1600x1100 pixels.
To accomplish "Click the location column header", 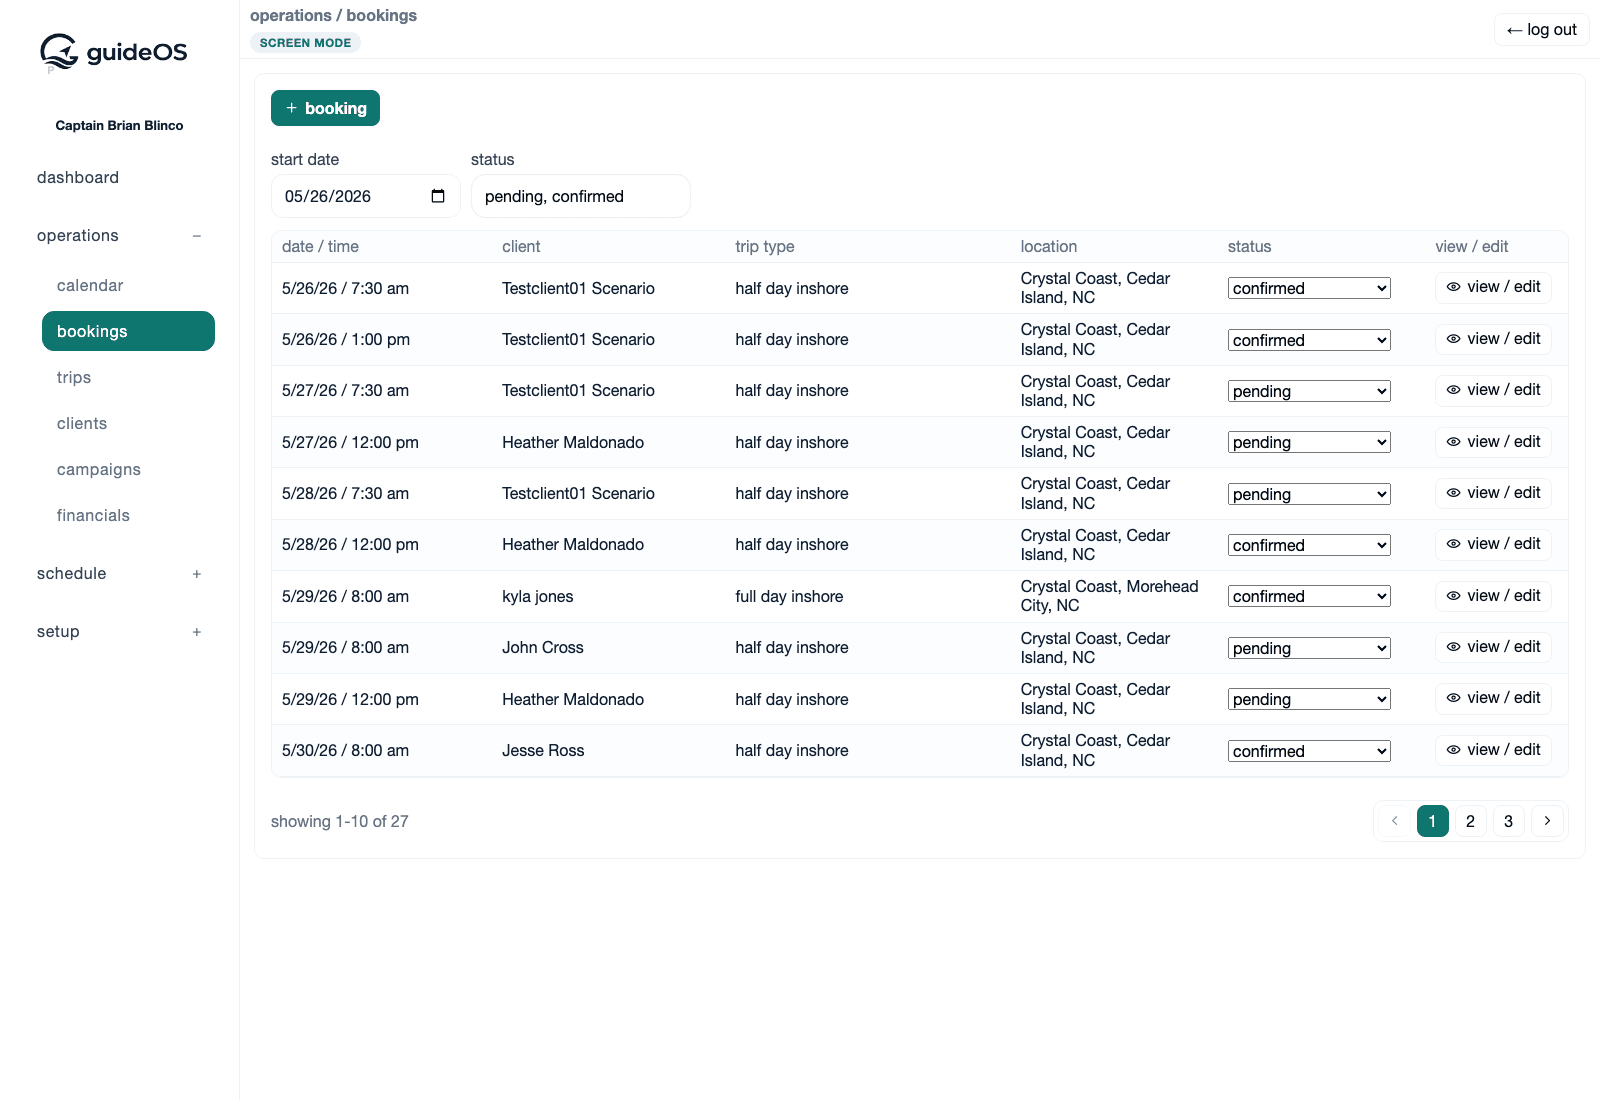I will point(1049,246).
